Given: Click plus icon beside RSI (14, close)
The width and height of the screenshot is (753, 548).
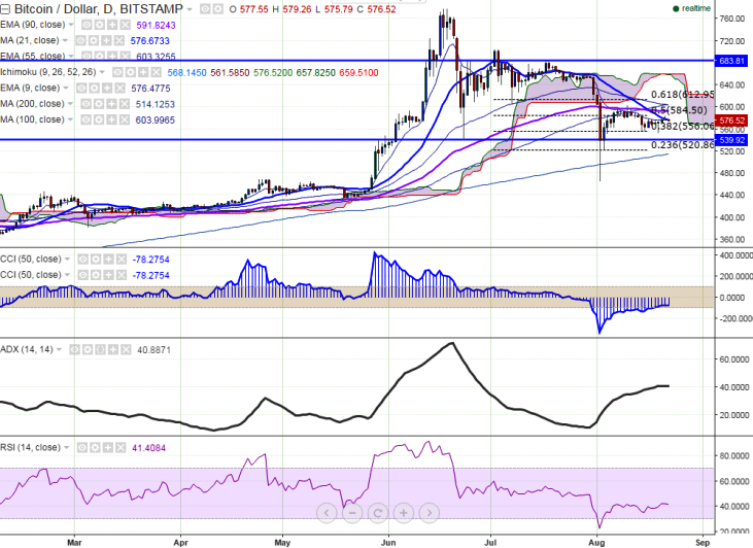Looking at the screenshot, I should pyautogui.click(x=108, y=448).
